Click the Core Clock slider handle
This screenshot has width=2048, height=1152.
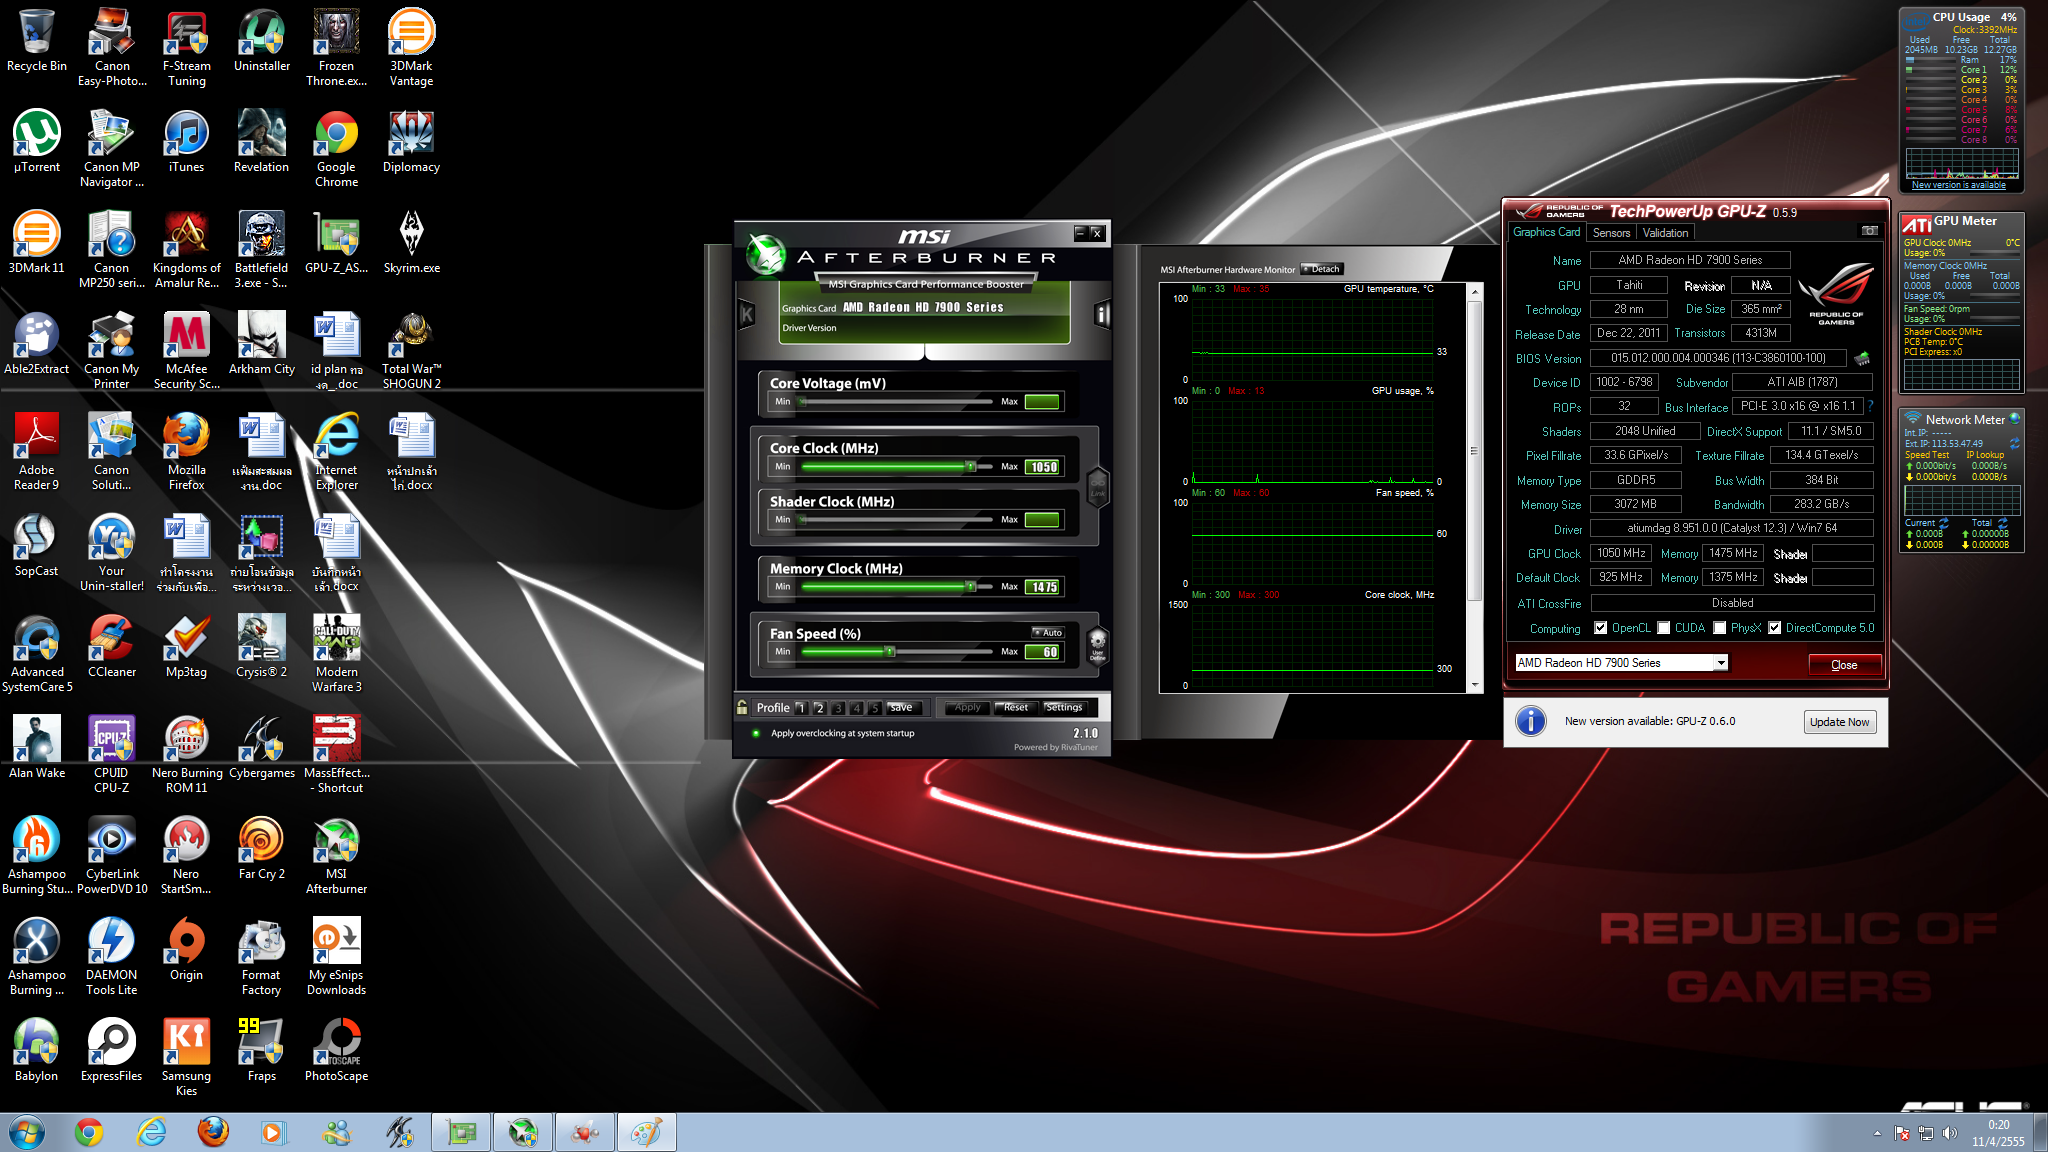coord(970,467)
